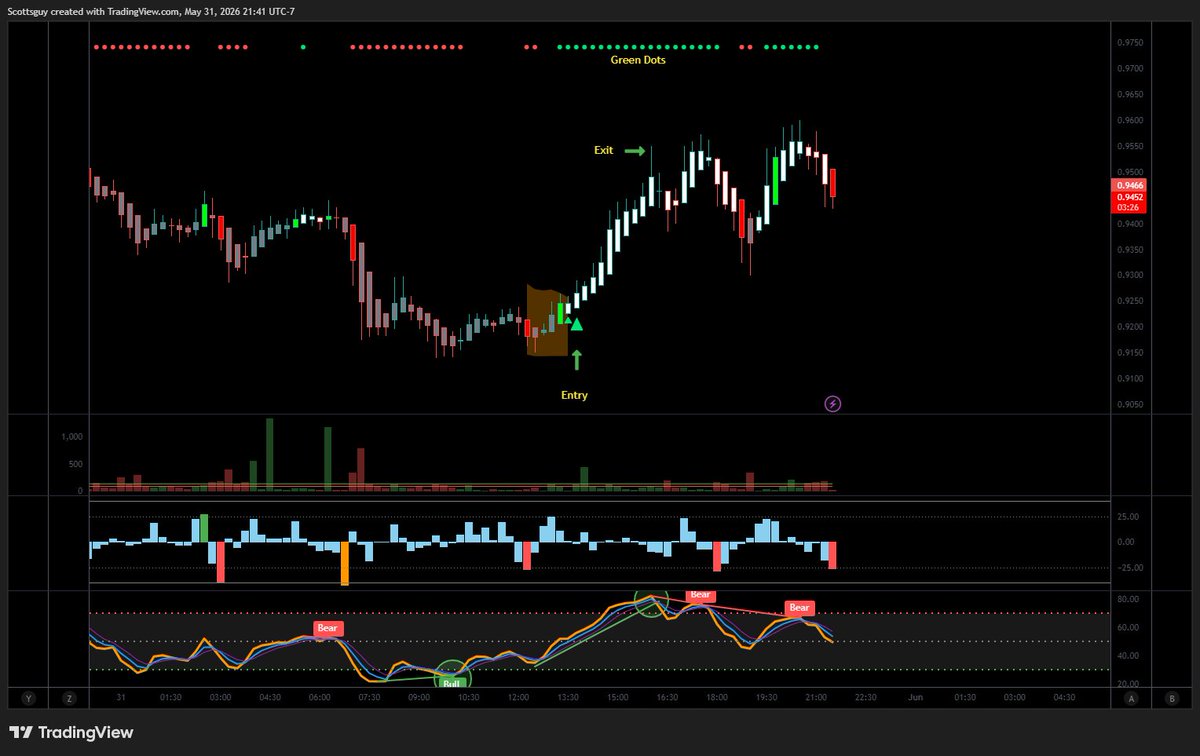Click the orange bar in the oscillator pane

coord(345,563)
